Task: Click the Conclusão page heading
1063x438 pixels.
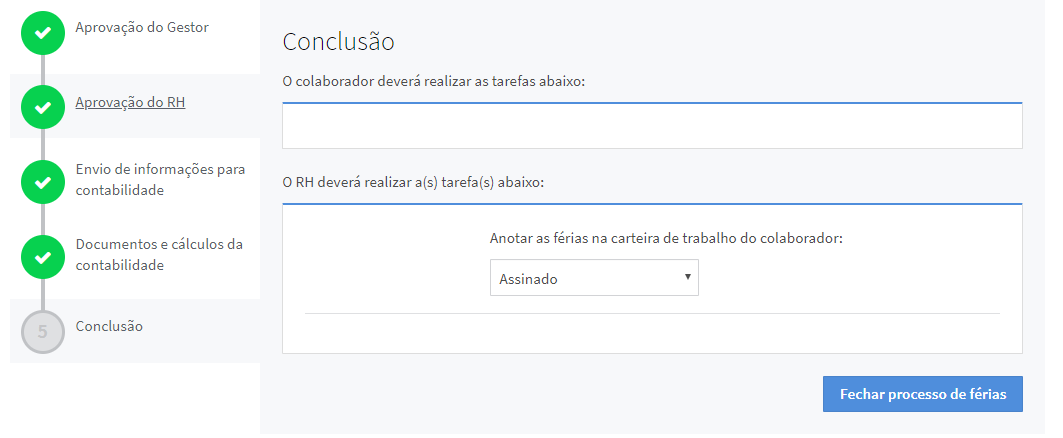Action: (338, 41)
